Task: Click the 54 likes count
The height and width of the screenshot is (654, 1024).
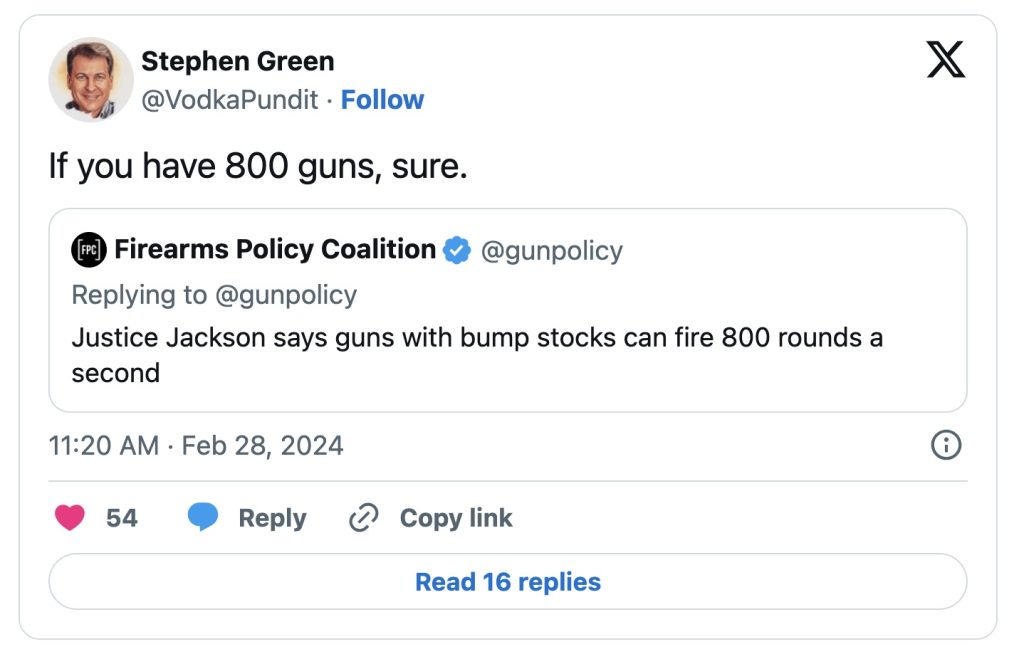Action: click(x=122, y=518)
